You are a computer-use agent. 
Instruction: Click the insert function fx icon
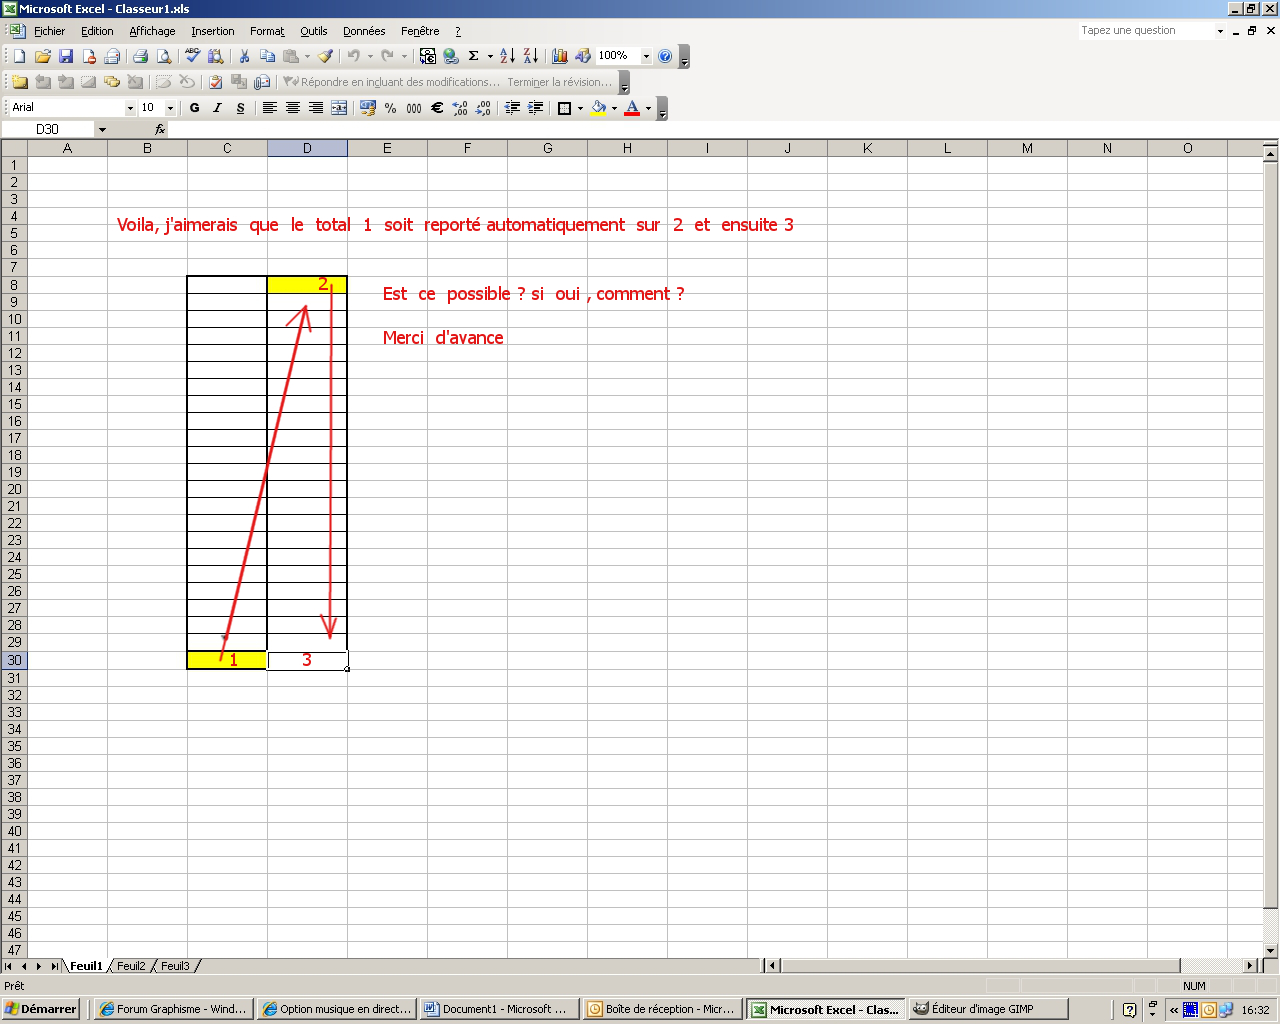[x=159, y=129]
